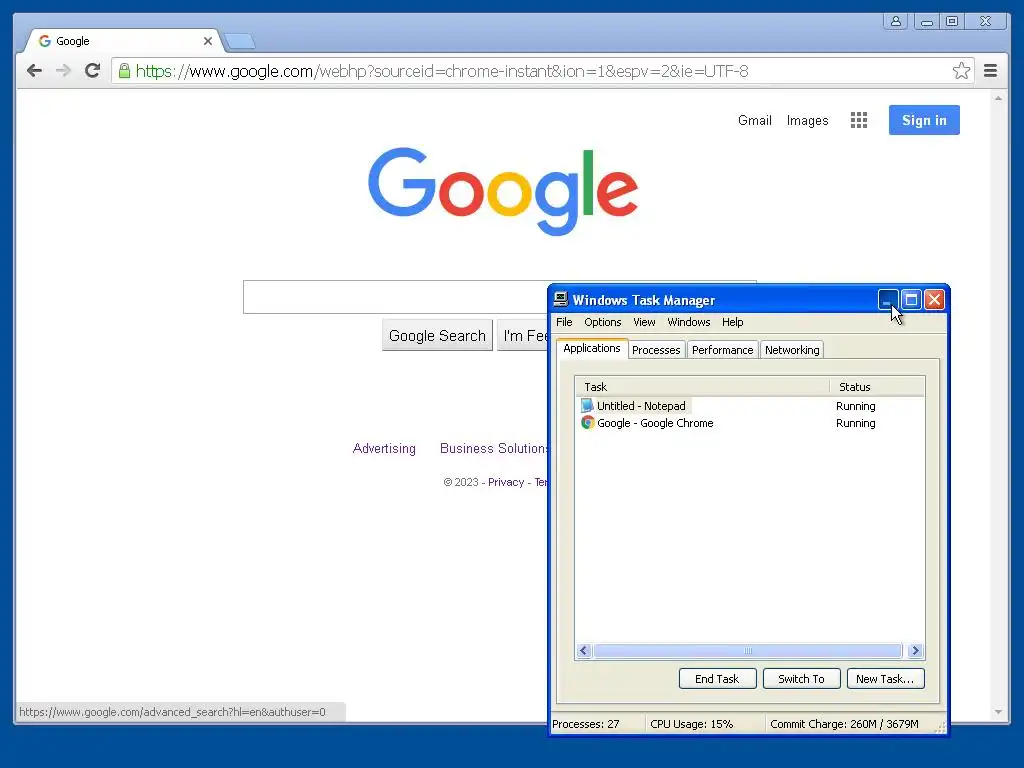Image resolution: width=1024 pixels, height=768 pixels.
Task: Restore down the Chrome window
Action: pos(952,22)
